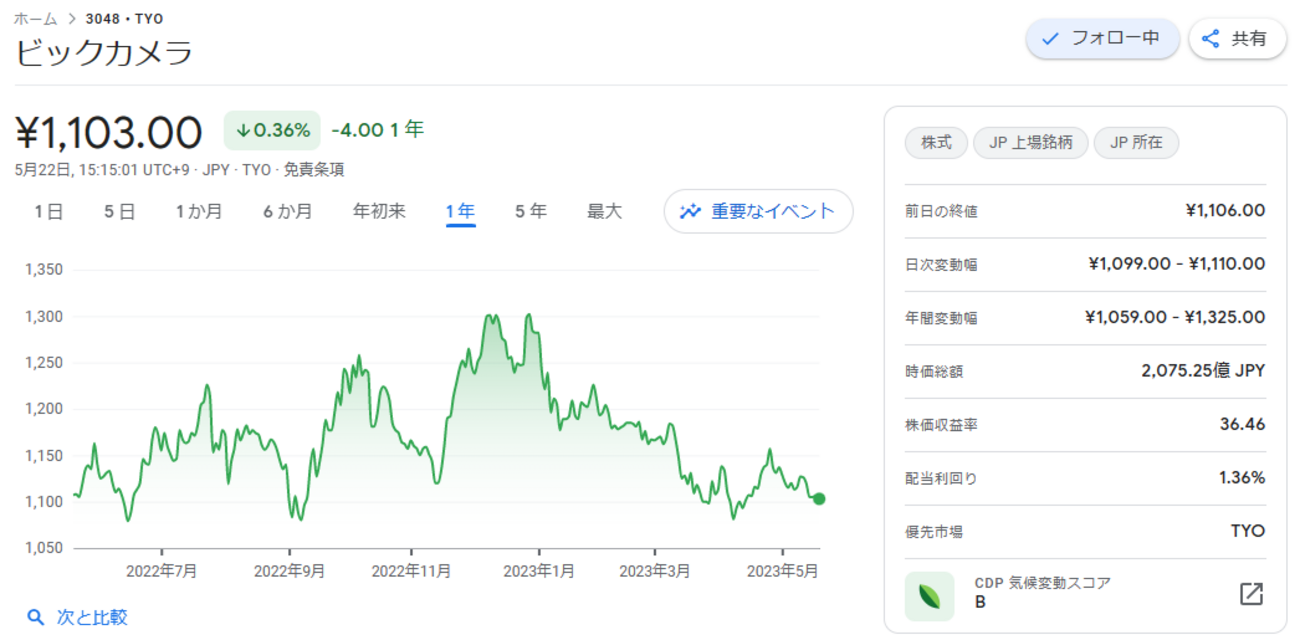Click the -4.00 1年 change text
This screenshot has height=640, width=1300.
point(378,130)
